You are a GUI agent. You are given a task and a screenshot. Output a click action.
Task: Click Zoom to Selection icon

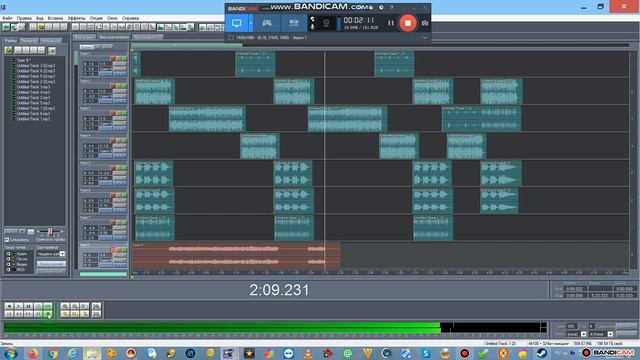[x=65, y=313]
